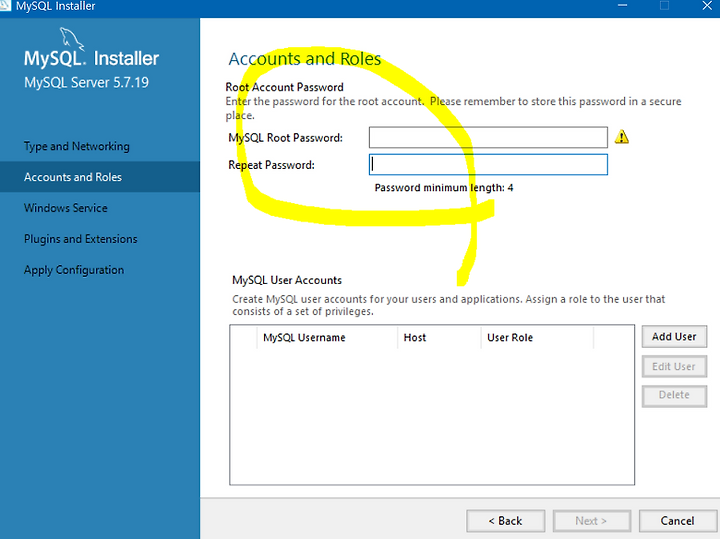
Task: Go to the Windows Service step
Action: [66, 208]
